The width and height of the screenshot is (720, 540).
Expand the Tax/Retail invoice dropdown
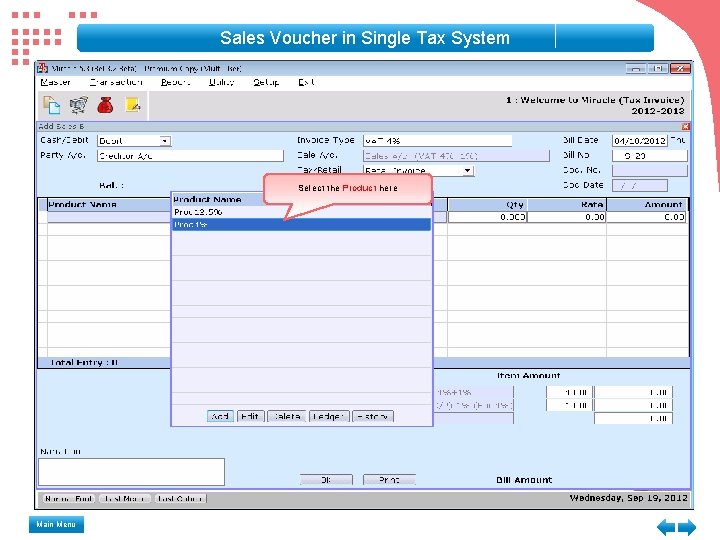coord(467,170)
